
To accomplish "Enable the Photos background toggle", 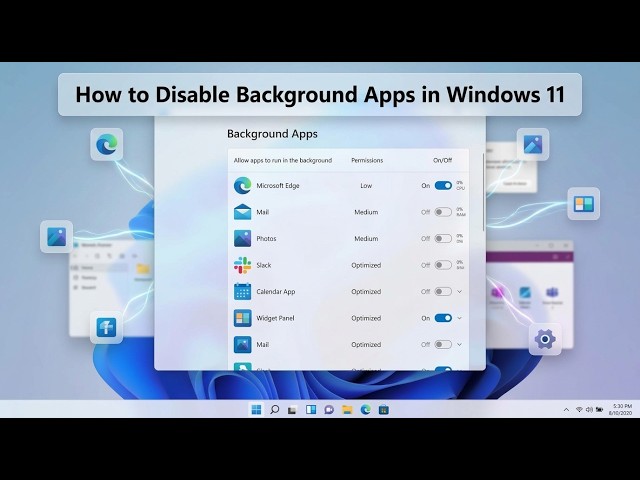I will click(443, 239).
